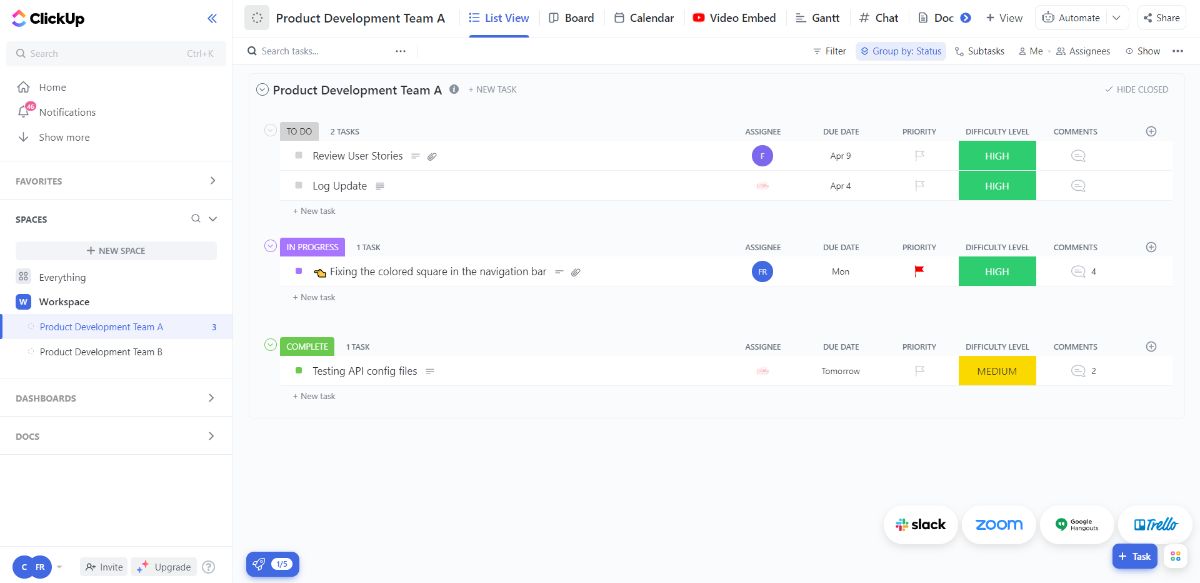
Task: Click the Share button
Action: click(x=1160, y=18)
